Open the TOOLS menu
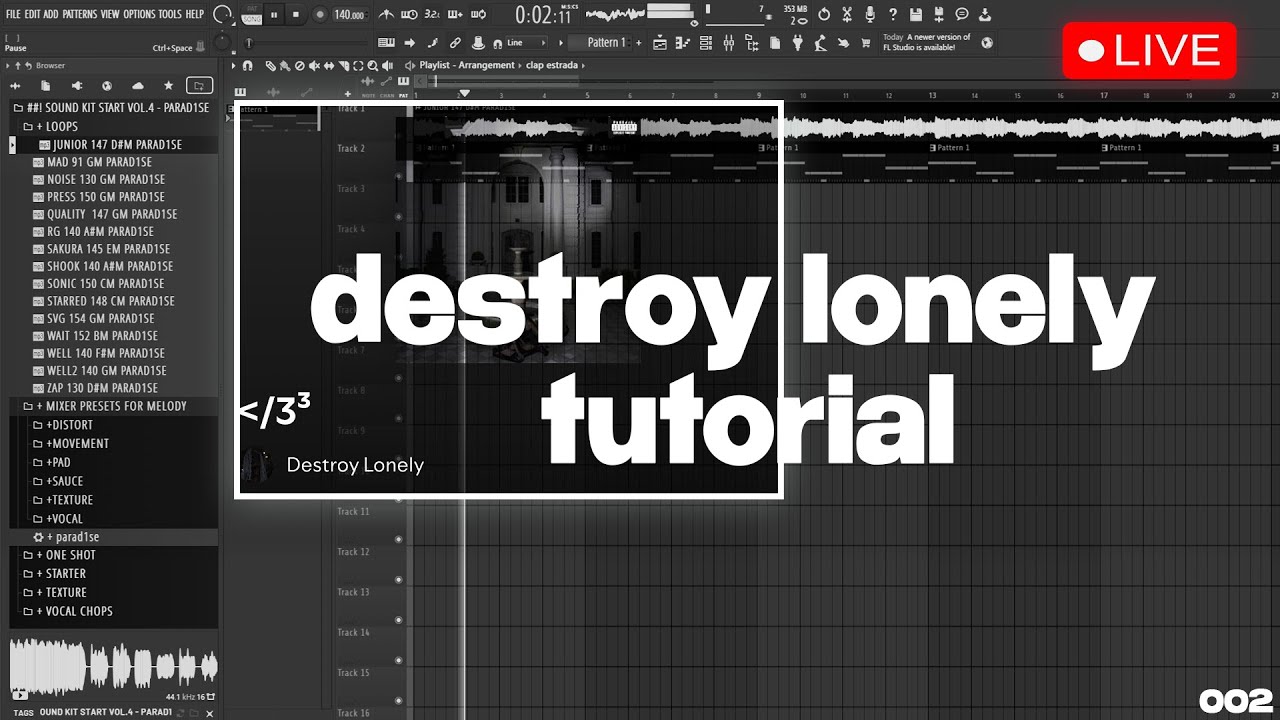 tap(170, 14)
